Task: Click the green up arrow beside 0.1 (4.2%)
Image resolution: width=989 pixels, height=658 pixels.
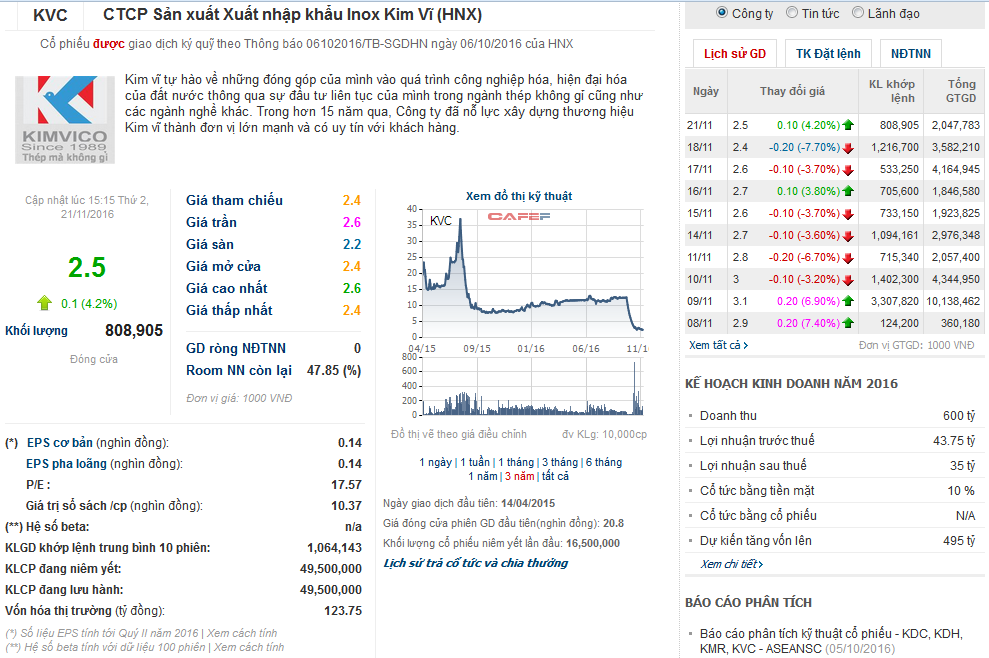Action: (x=44, y=303)
